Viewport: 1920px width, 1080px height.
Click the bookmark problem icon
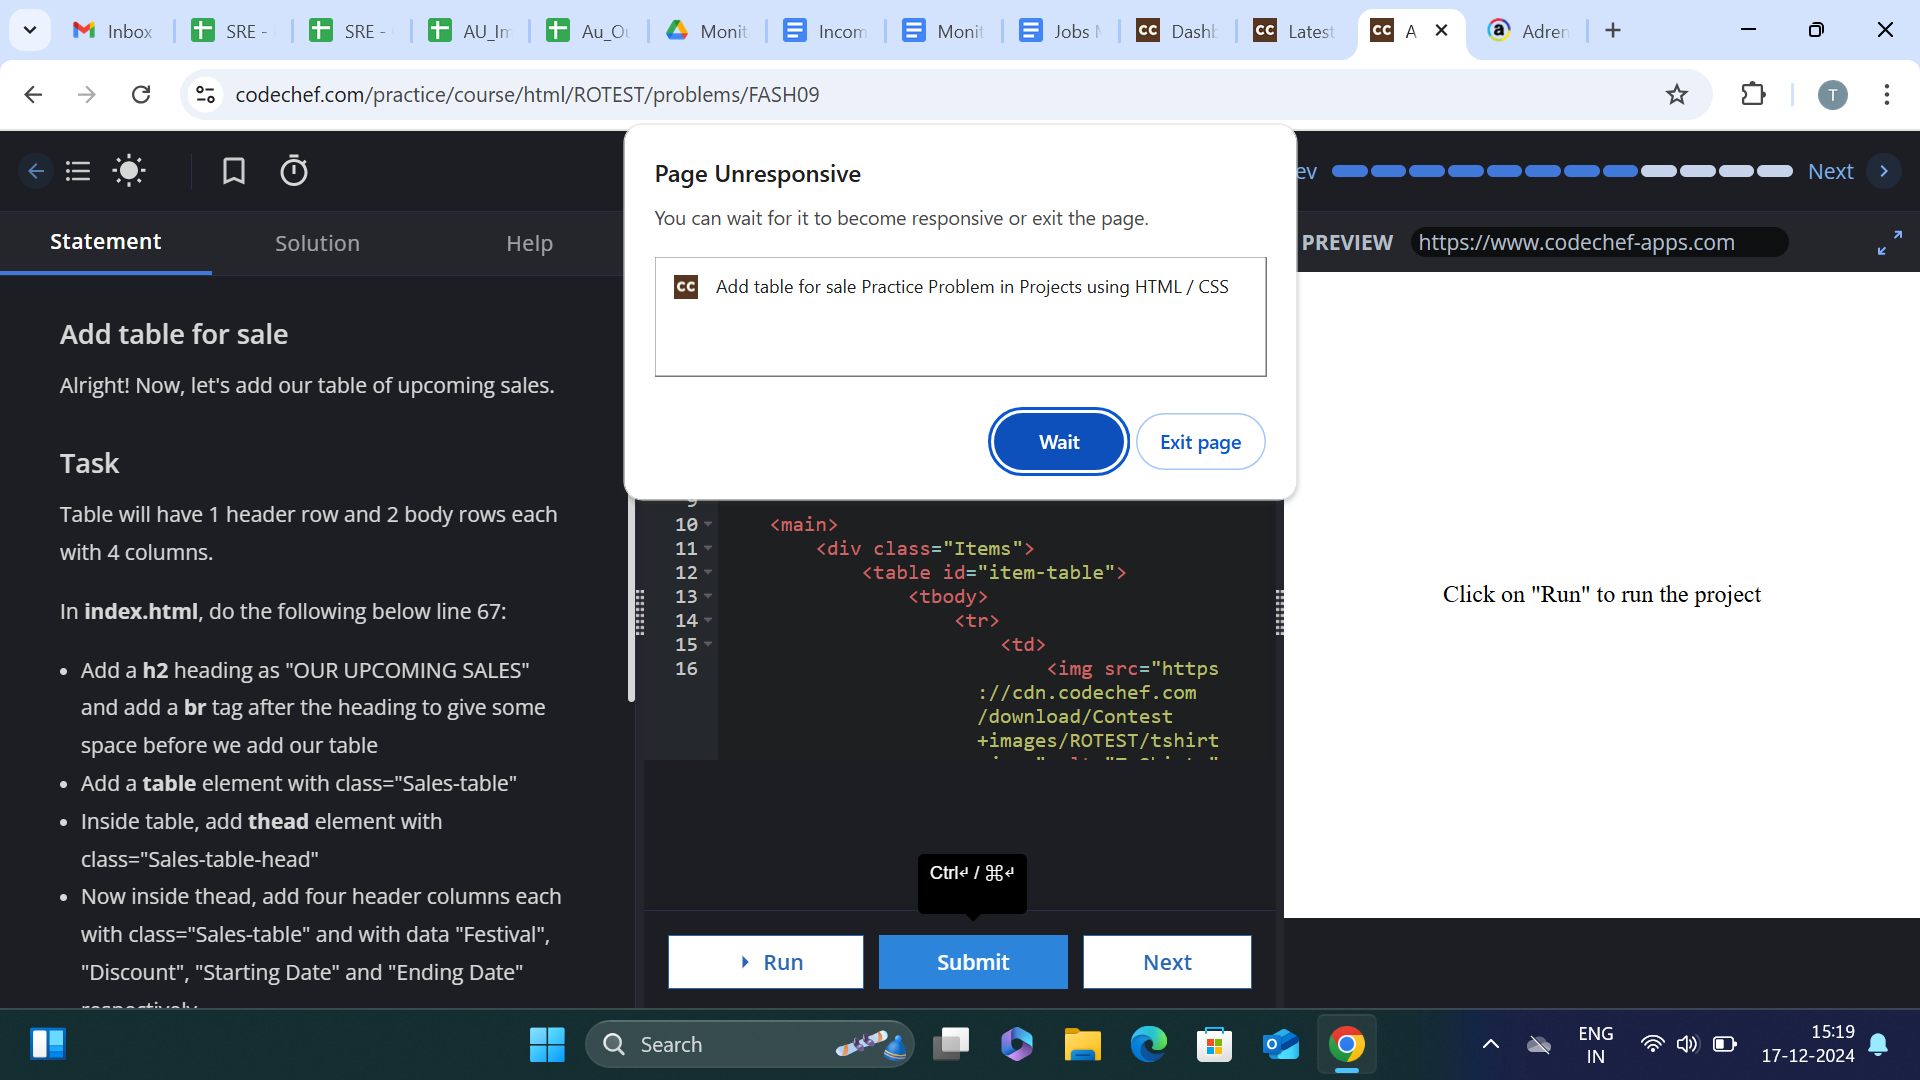point(233,171)
